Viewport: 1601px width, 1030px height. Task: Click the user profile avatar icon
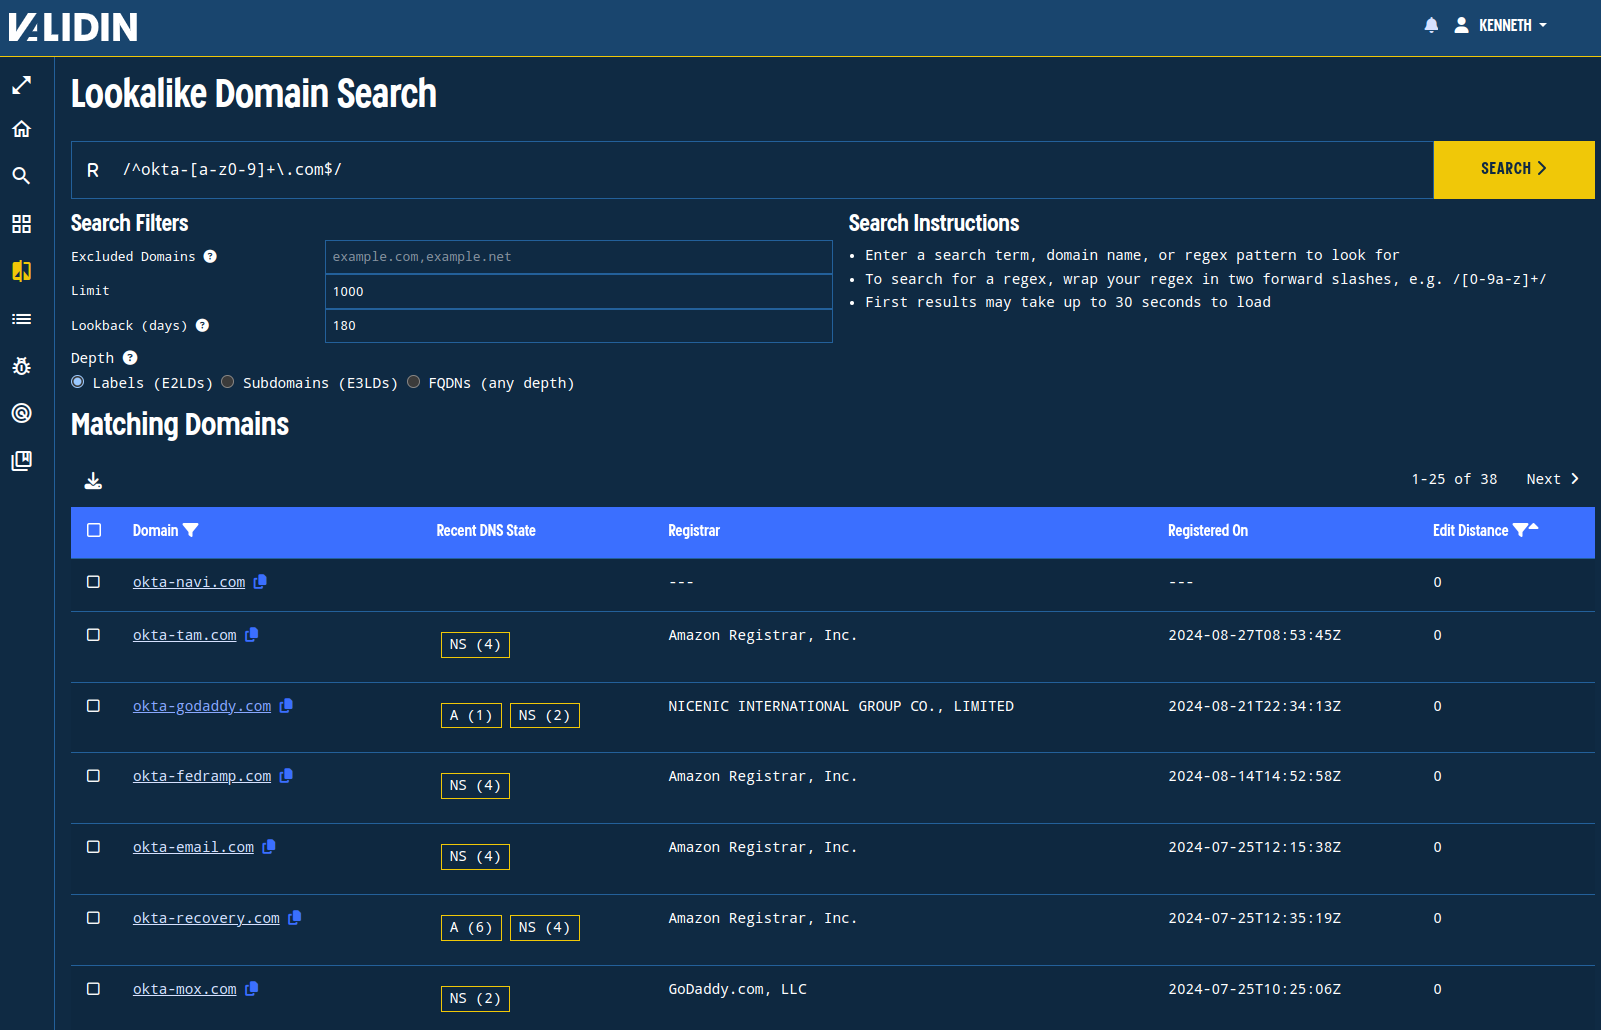click(x=1461, y=25)
